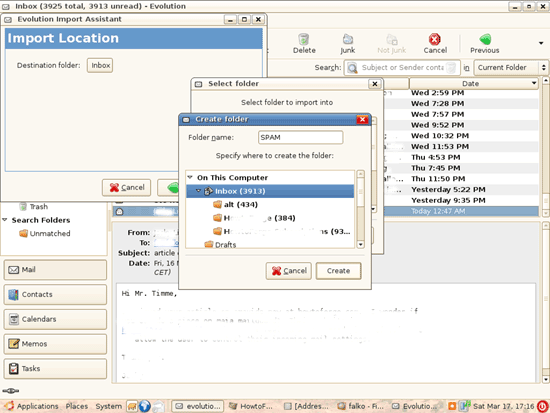This screenshot has width=550, height=413.
Task: Cancel the Create folder dialog
Action: click(289, 271)
